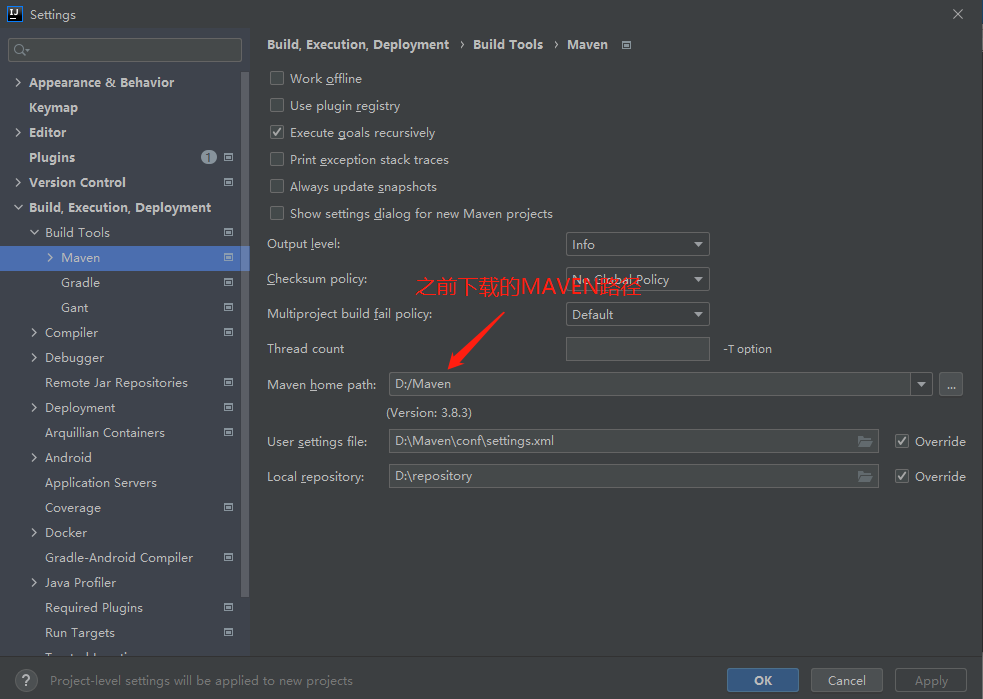Viewport: 983px width, 699px height.
Task: Click the search magnifier icon
Action: coord(21,50)
